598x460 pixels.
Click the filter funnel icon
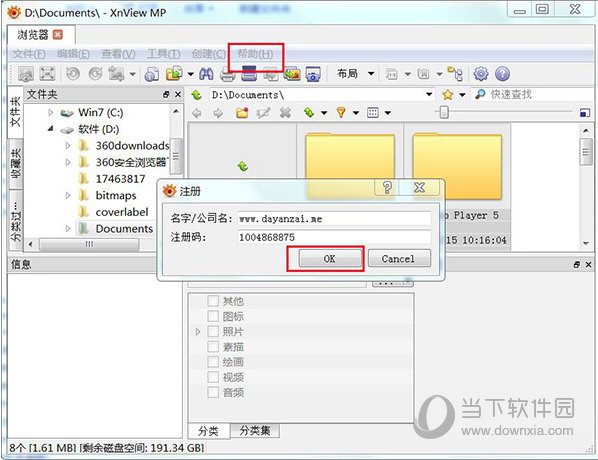(x=341, y=113)
